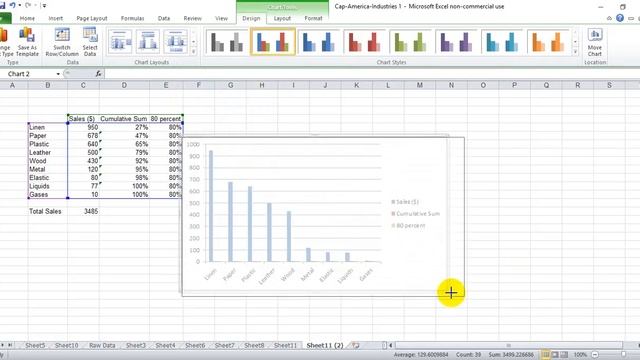Screen dimensions: 640x360
Task: Select column D header
Action: pyautogui.click(x=124, y=85)
